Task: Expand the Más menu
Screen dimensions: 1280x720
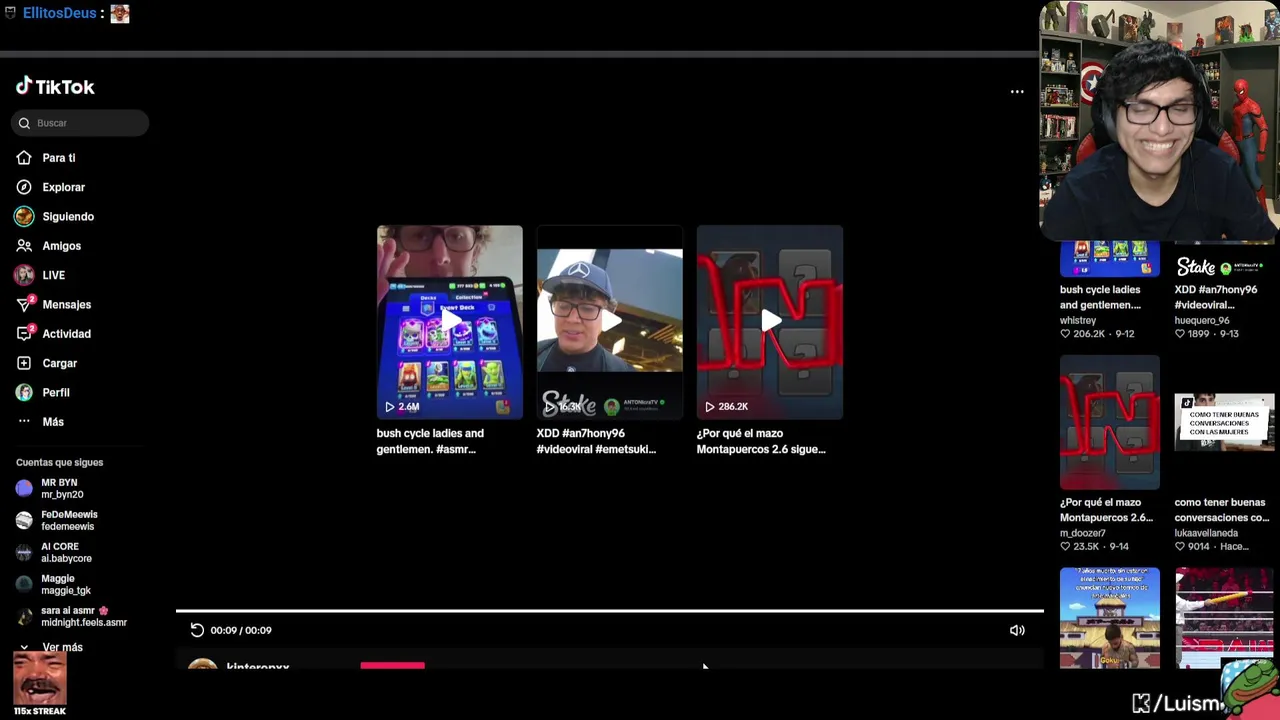Action: 52,422
